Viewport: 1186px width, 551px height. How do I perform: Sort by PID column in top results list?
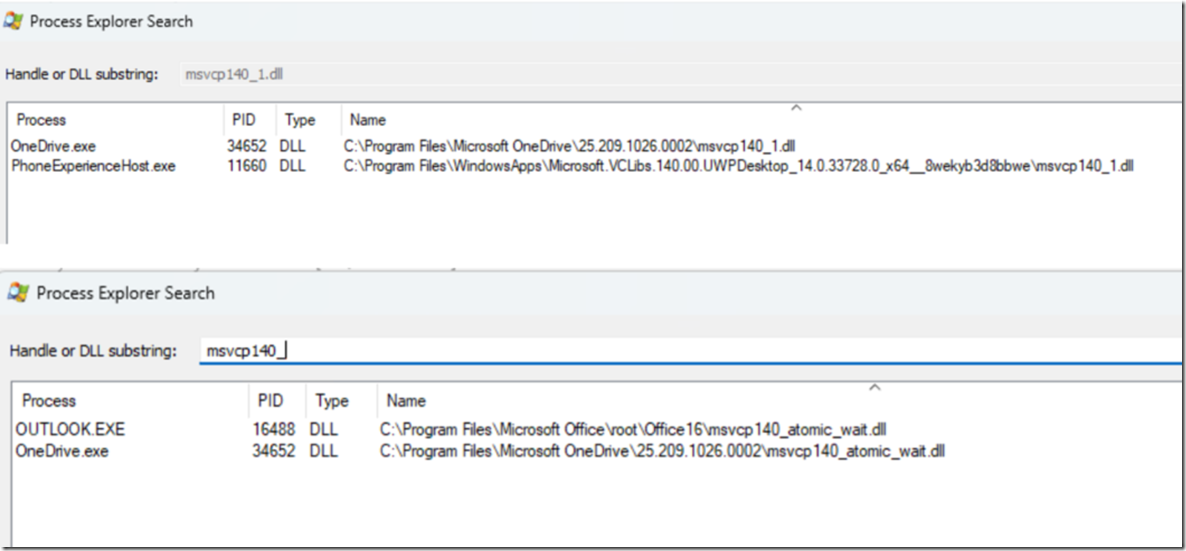point(243,120)
